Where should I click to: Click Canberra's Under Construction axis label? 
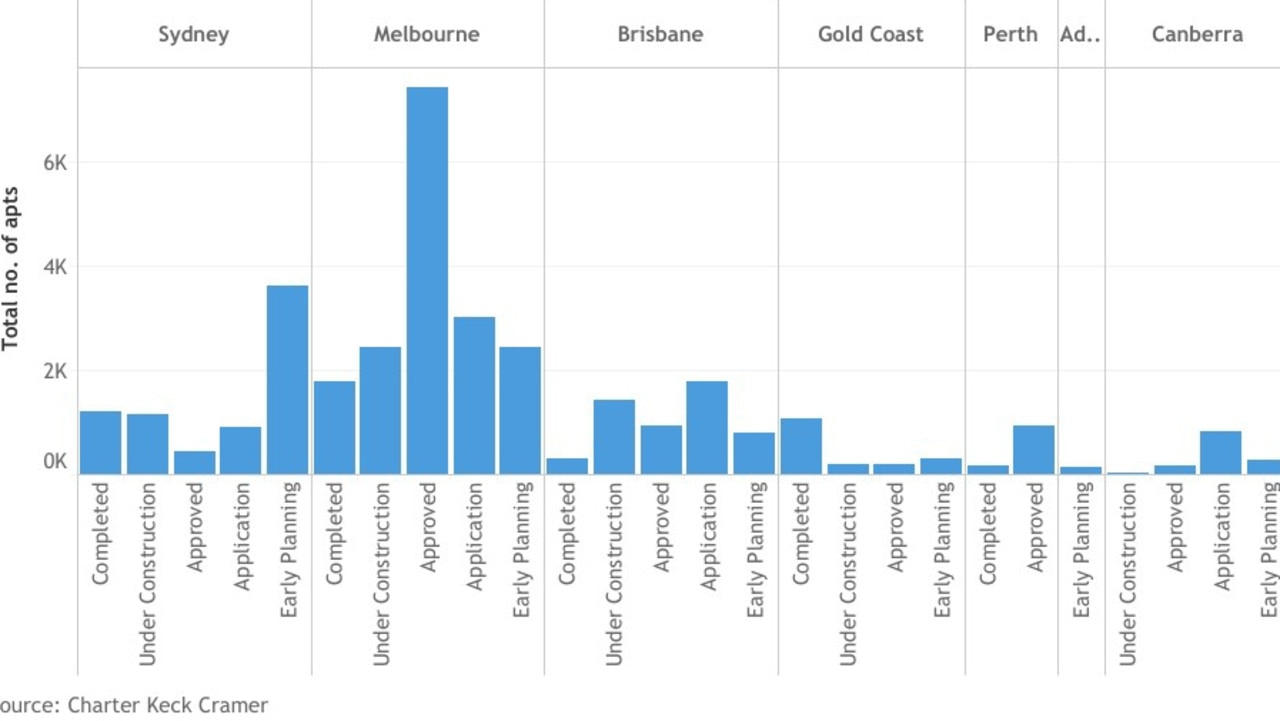click(x=1128, y=574)
